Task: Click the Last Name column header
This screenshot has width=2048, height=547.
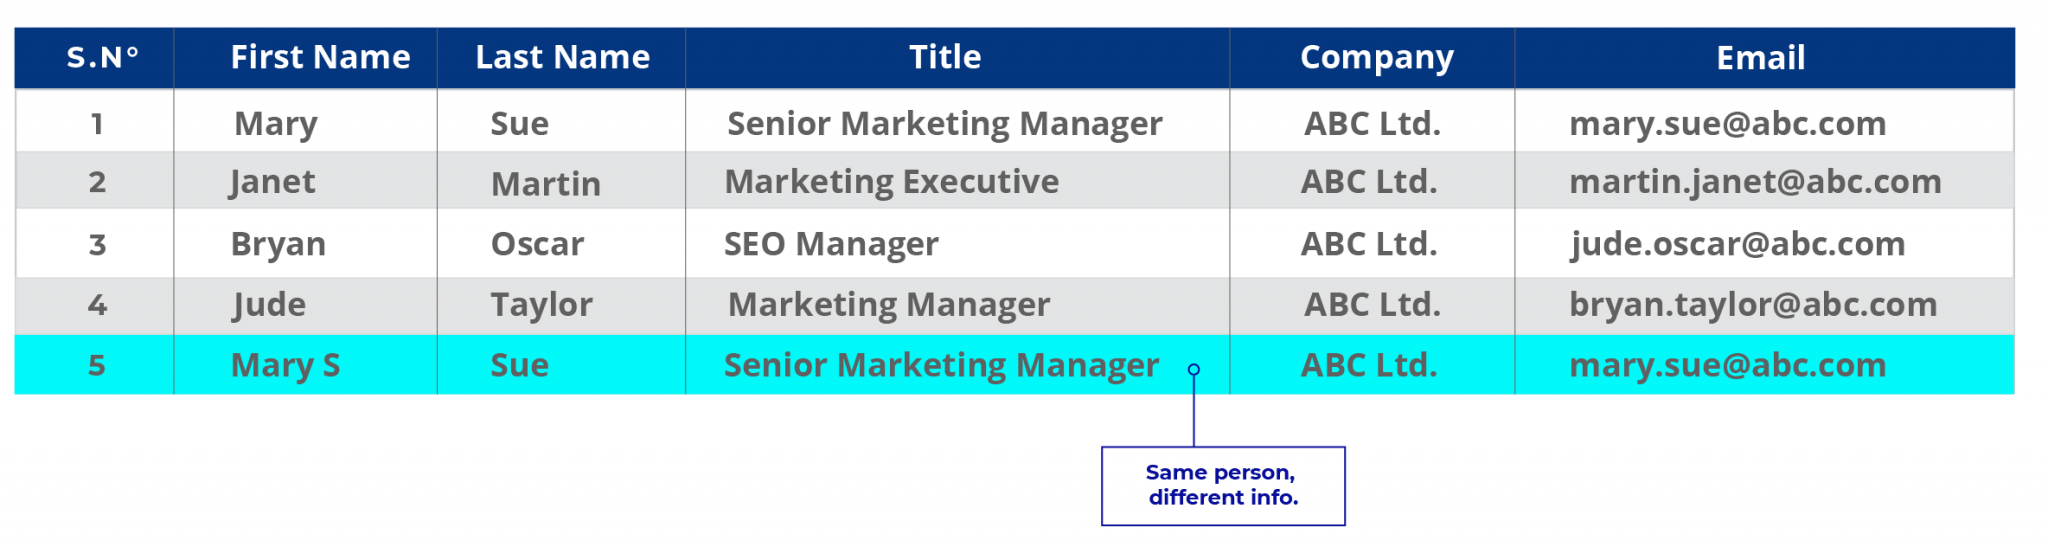Action: 562,58
